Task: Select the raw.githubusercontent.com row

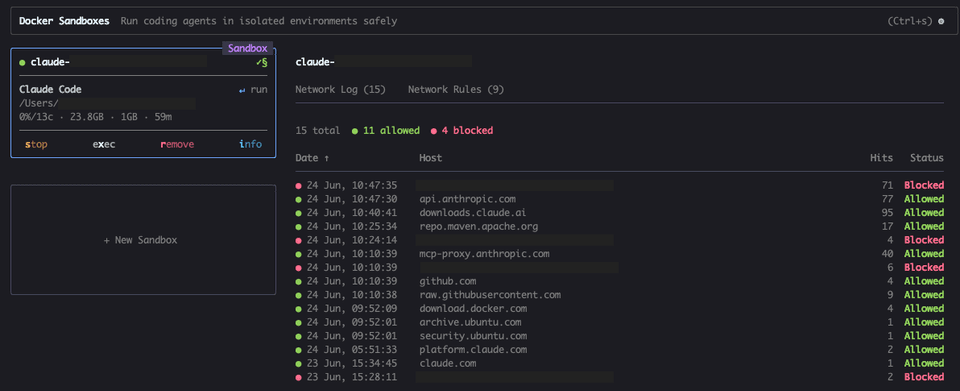Action: click(x=620, y=295)
